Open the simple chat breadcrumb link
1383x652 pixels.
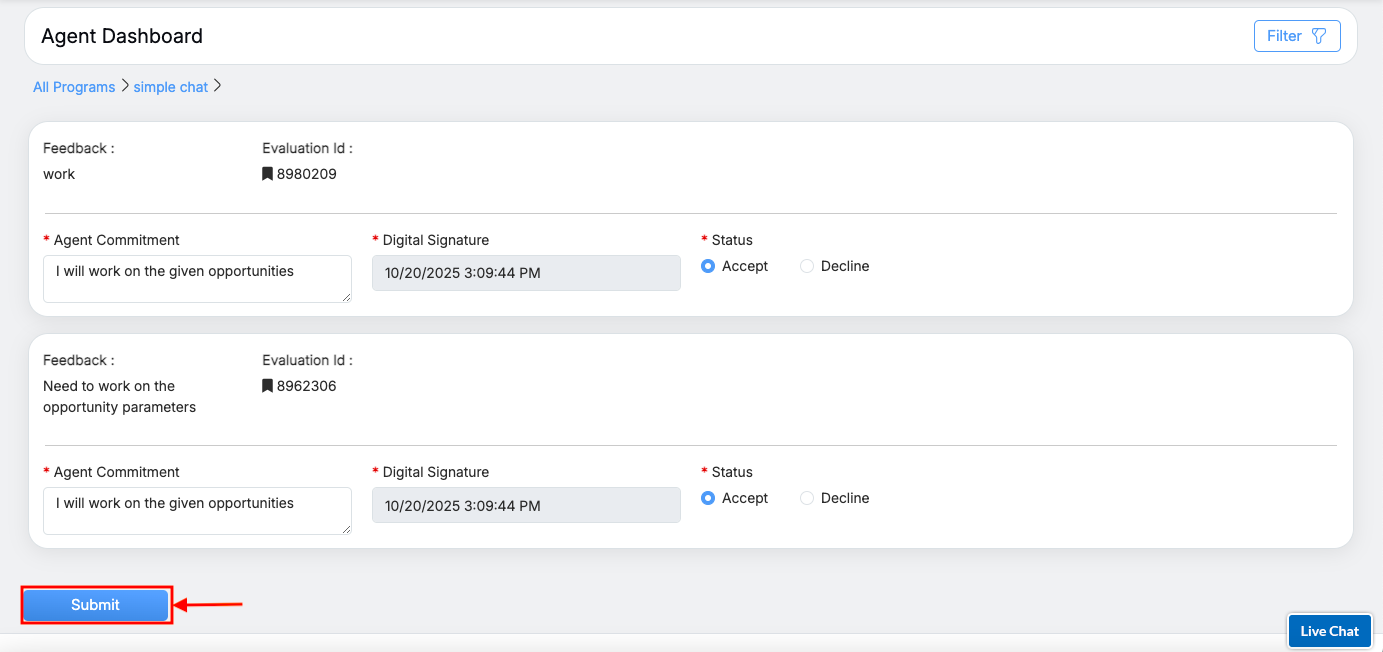coord(171,87)
